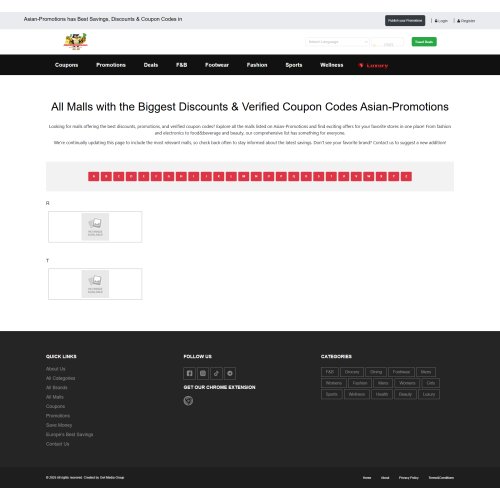Open About Us in Quick Links
The image size is (500, 500).
(x=56, y=369)
